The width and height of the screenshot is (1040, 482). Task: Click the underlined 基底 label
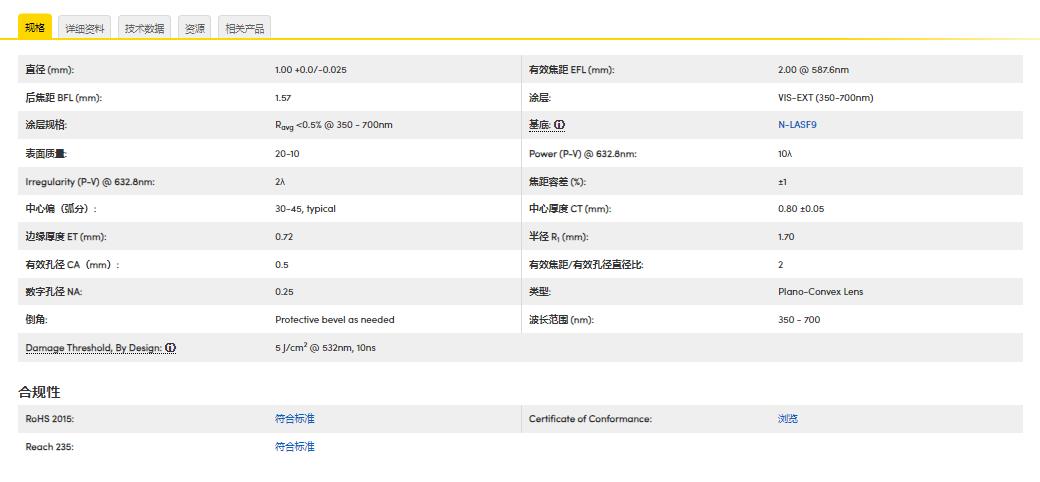[540, 125]
